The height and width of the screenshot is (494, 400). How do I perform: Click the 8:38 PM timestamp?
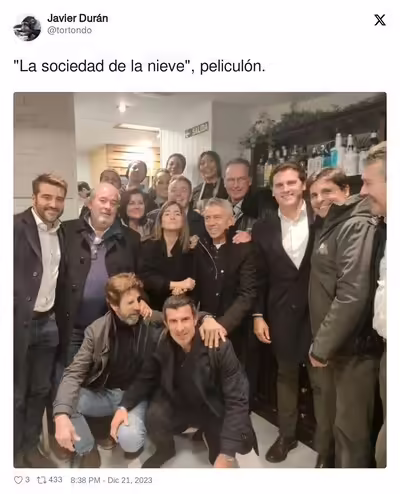85,480
